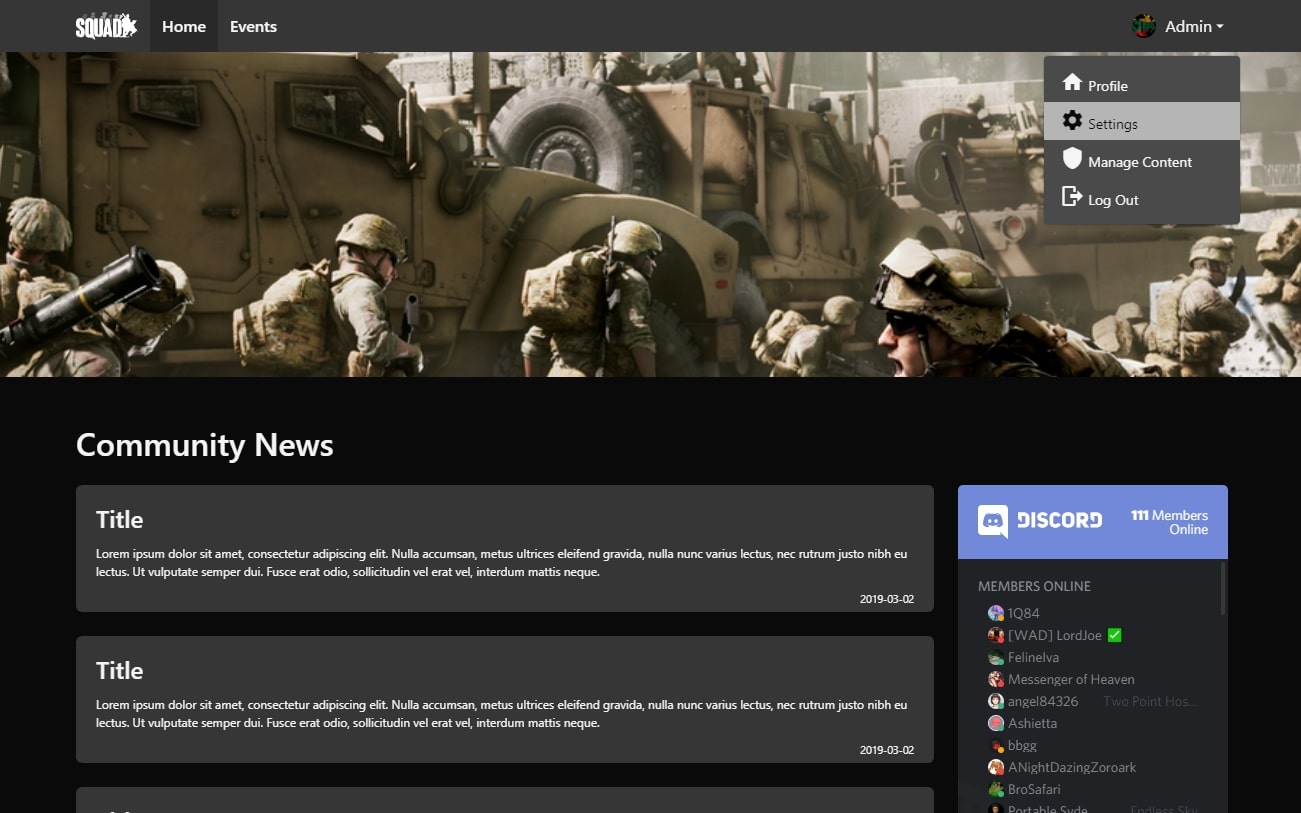Click the Community News heading
Viewport: 1301px width, 813px height.
click(x=205, y=445)
